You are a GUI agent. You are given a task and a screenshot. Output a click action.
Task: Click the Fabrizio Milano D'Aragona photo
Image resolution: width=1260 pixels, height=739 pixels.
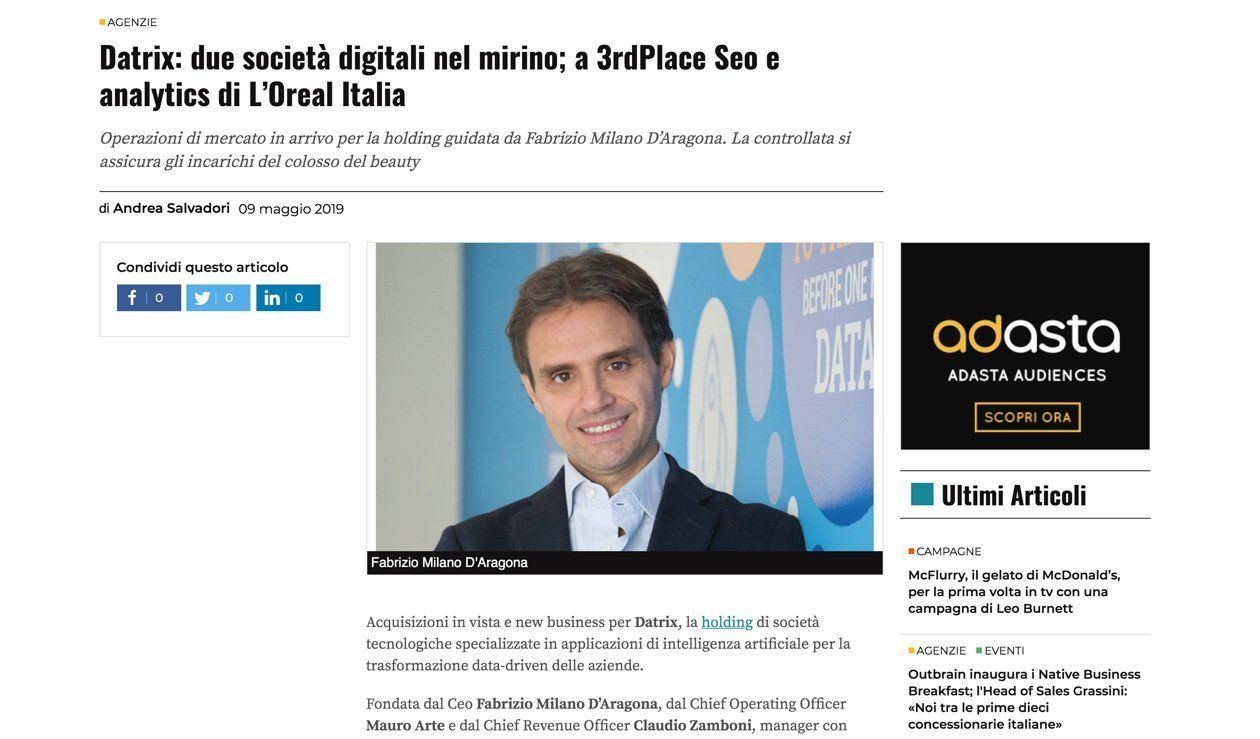point(624,397)
